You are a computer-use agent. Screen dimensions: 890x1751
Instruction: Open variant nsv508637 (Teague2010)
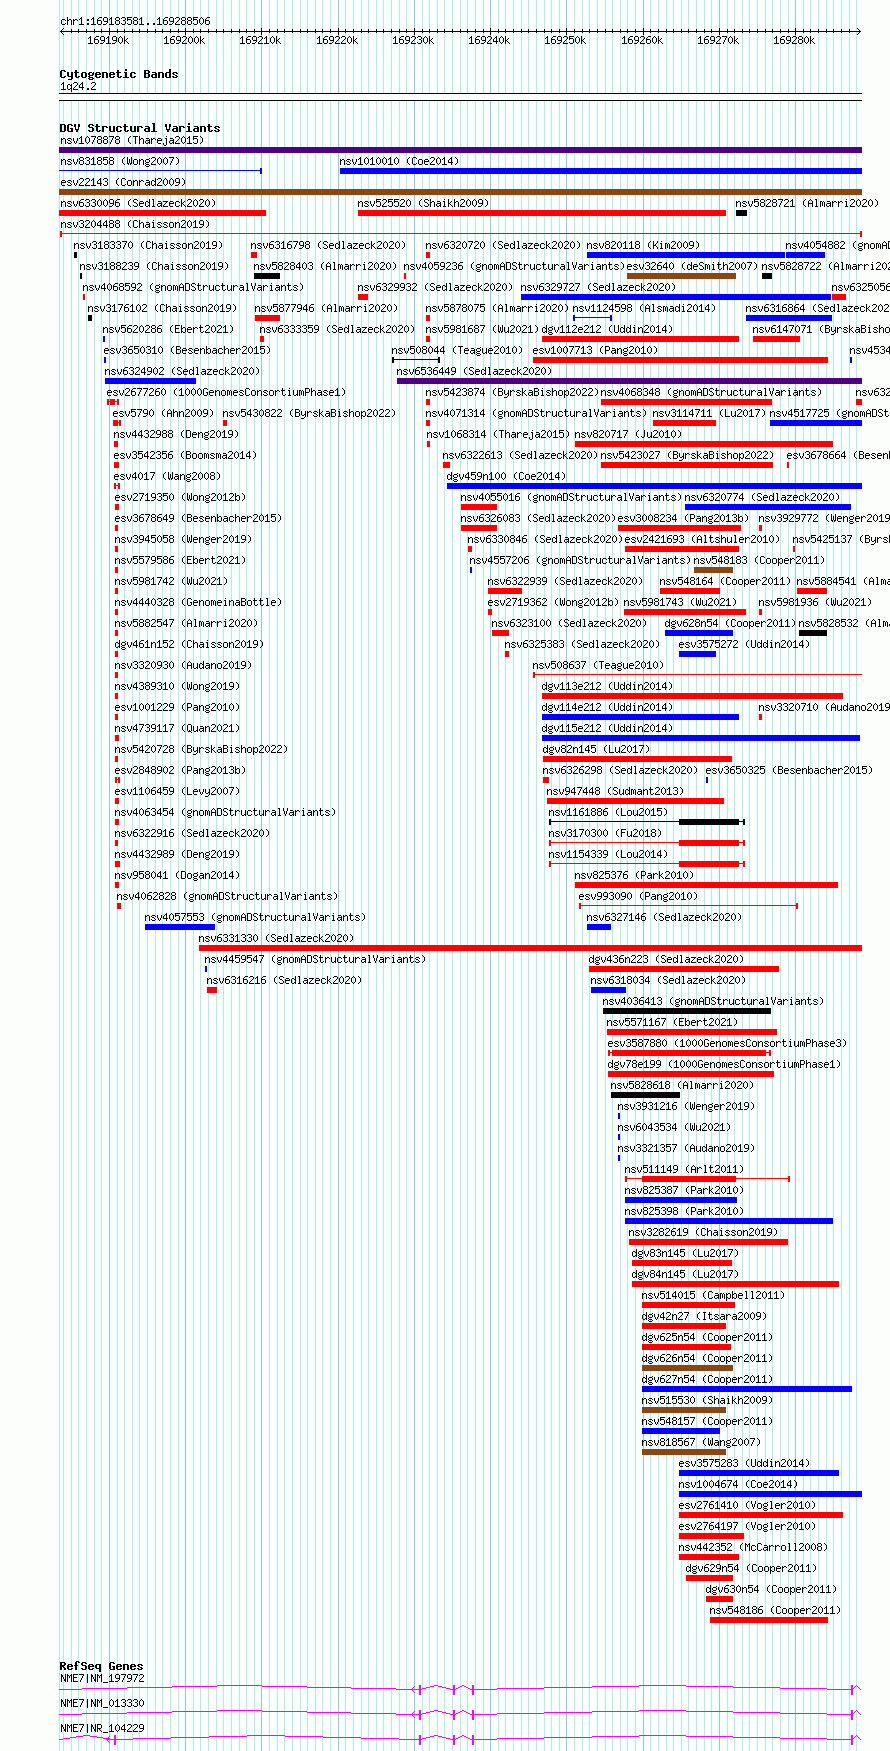click(598, 665)
